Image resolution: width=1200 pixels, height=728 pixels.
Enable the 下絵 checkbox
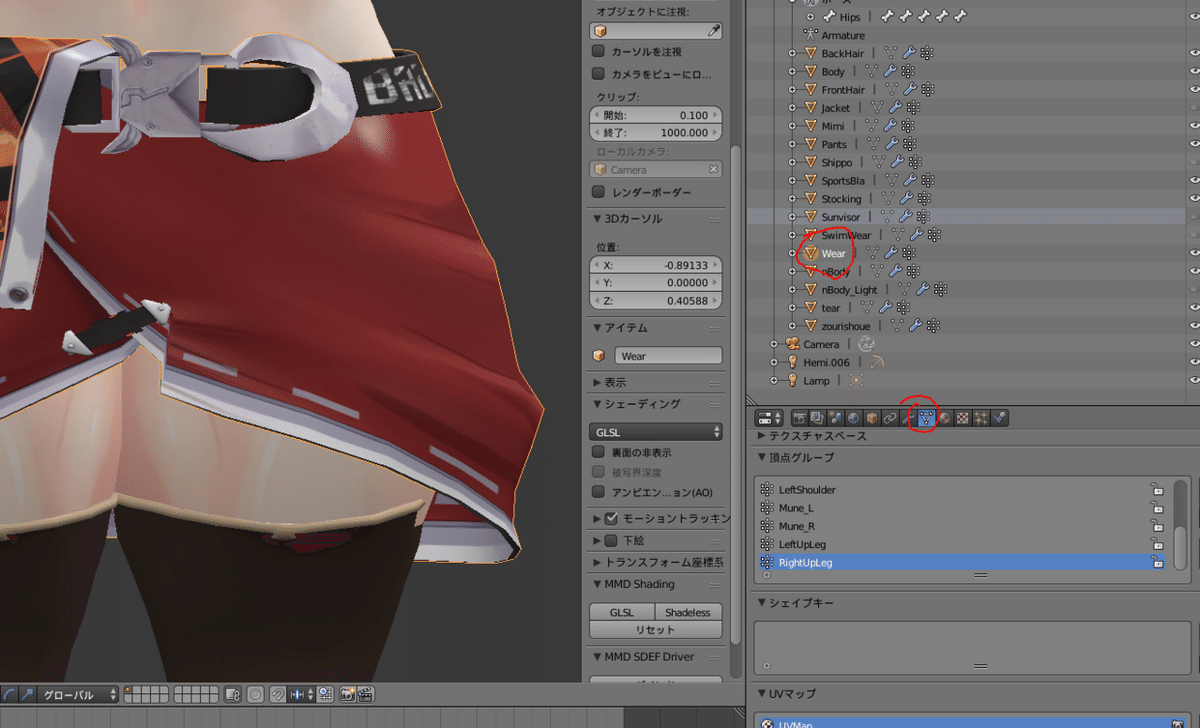tap(611, 541)
